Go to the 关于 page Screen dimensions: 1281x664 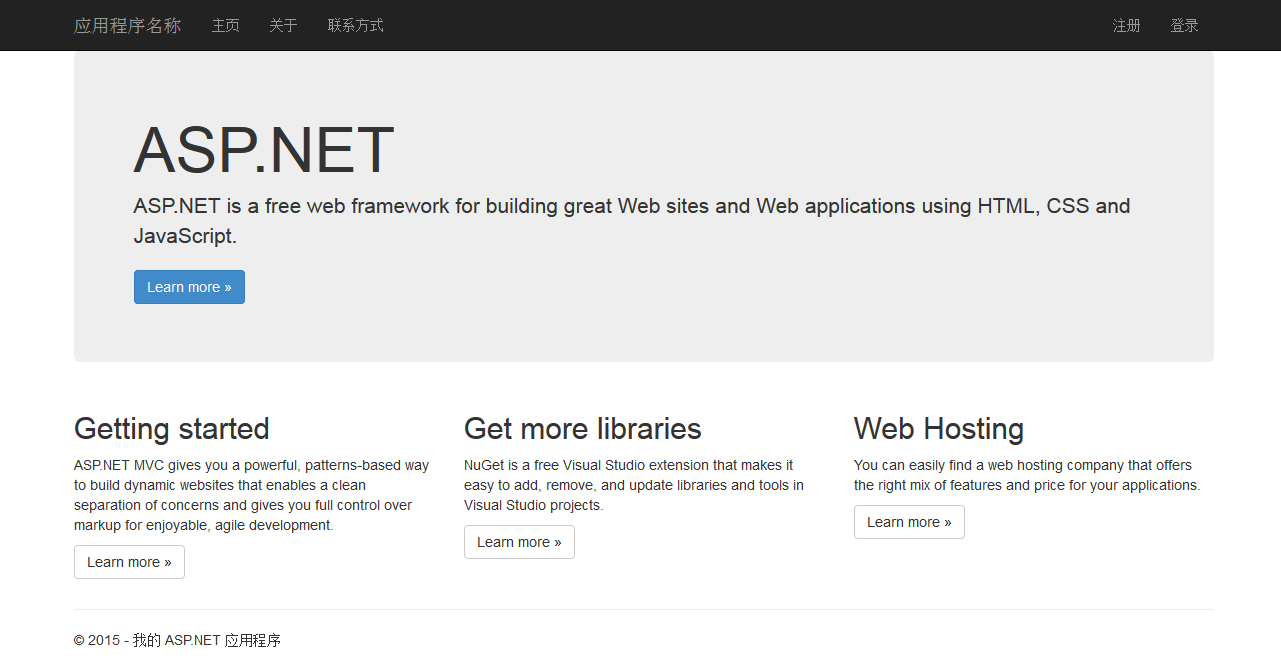(283, 25)
